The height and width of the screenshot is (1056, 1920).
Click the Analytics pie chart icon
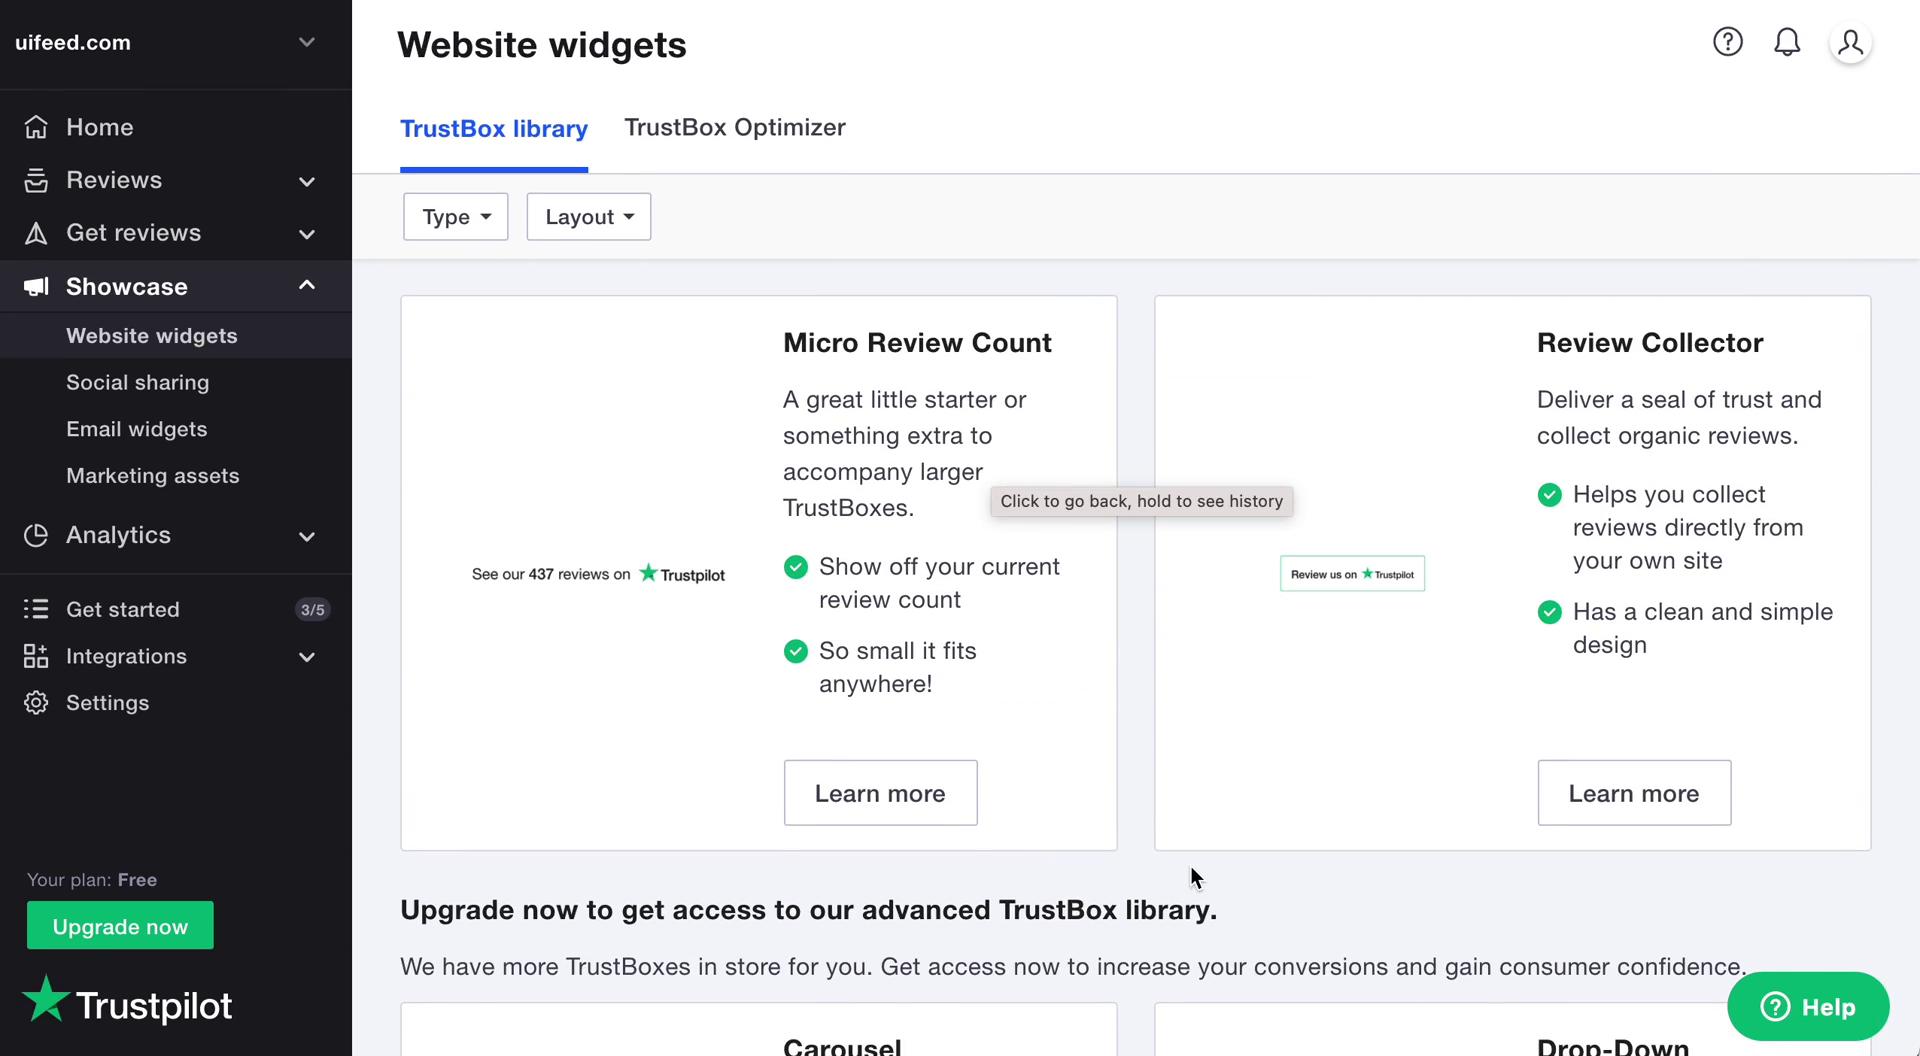(36, 535)
